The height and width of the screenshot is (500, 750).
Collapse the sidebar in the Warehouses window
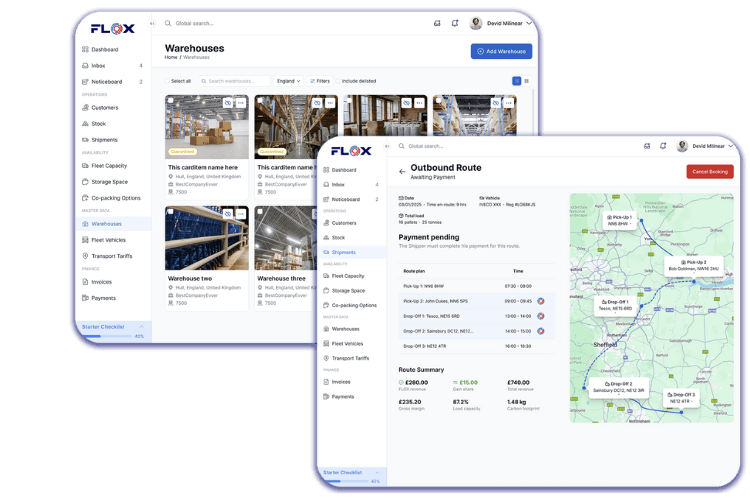(152, 23)
